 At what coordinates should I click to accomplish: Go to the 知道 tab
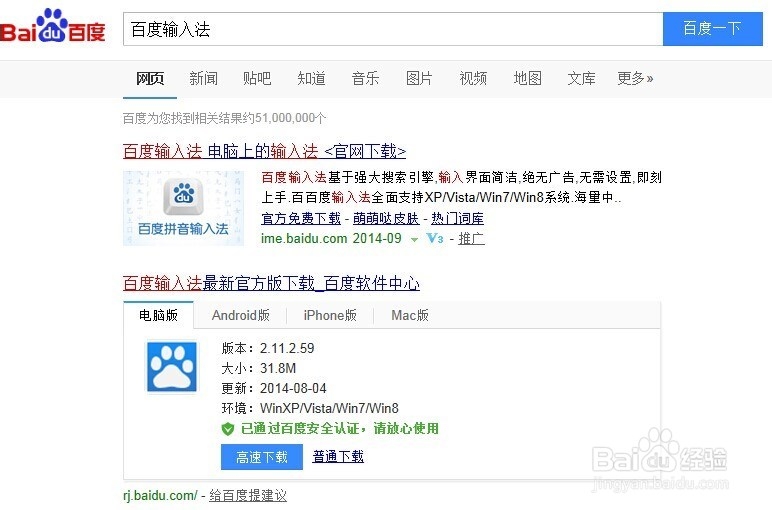pyautogui.click(x=311, y=78)
